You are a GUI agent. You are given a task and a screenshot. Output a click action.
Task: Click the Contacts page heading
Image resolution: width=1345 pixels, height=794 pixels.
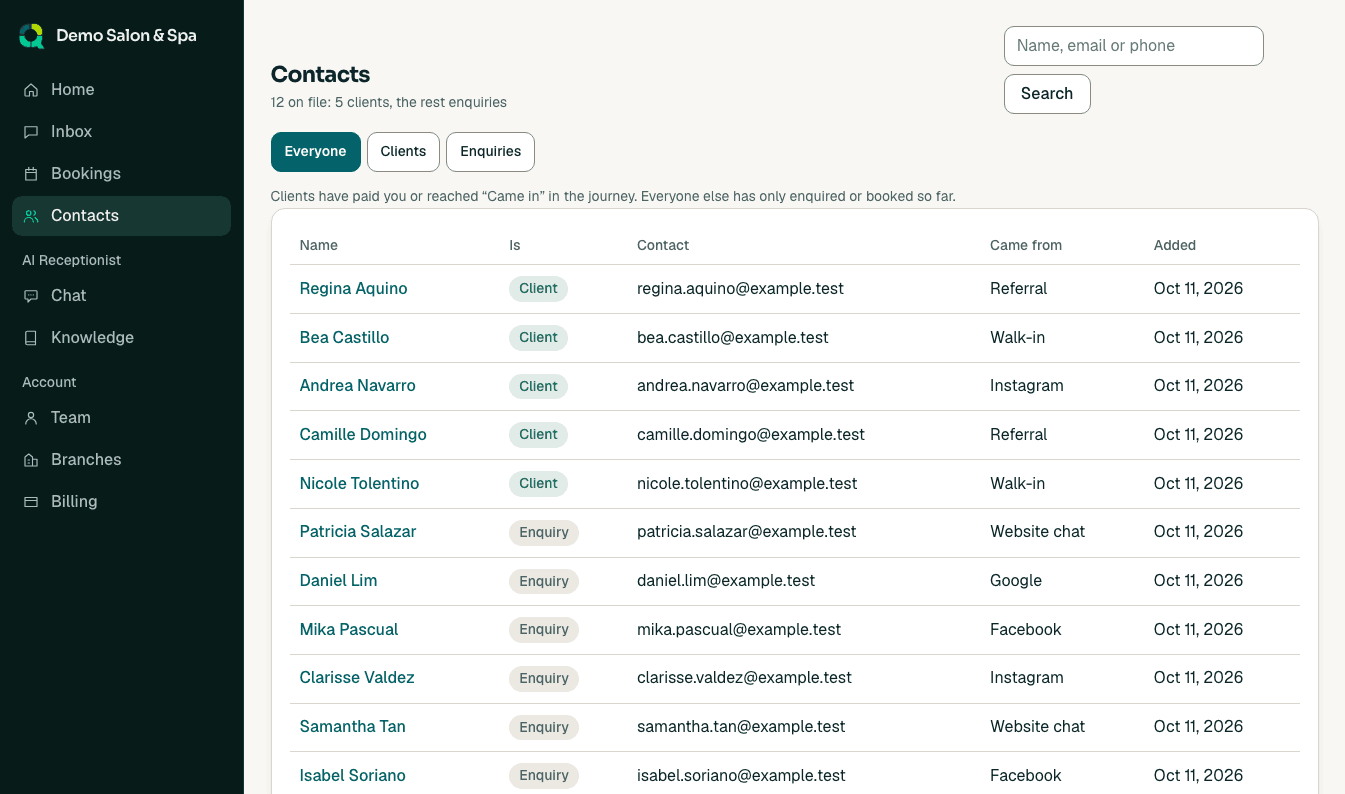tap(321, 74)
